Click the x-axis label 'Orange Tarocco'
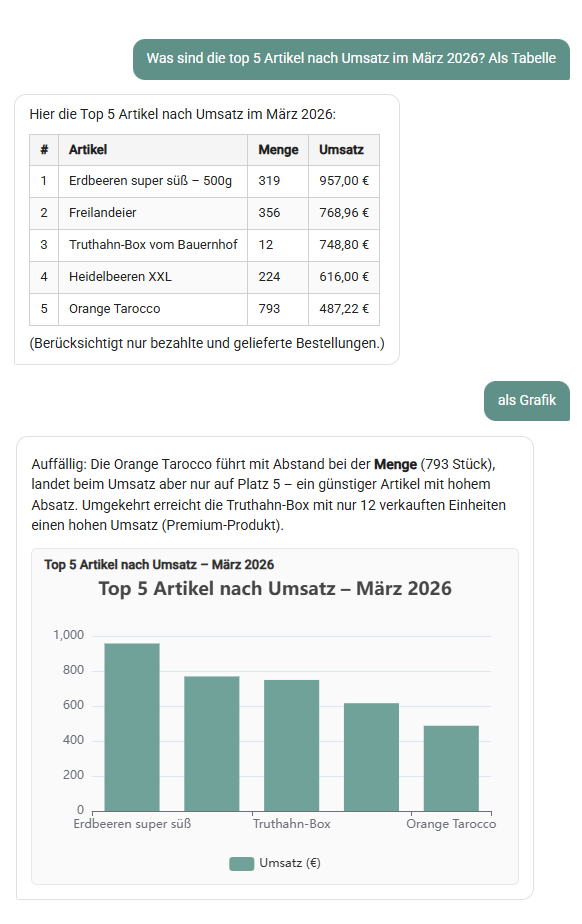This screenshot has width=582, height=924. click(x=451, y=824)
